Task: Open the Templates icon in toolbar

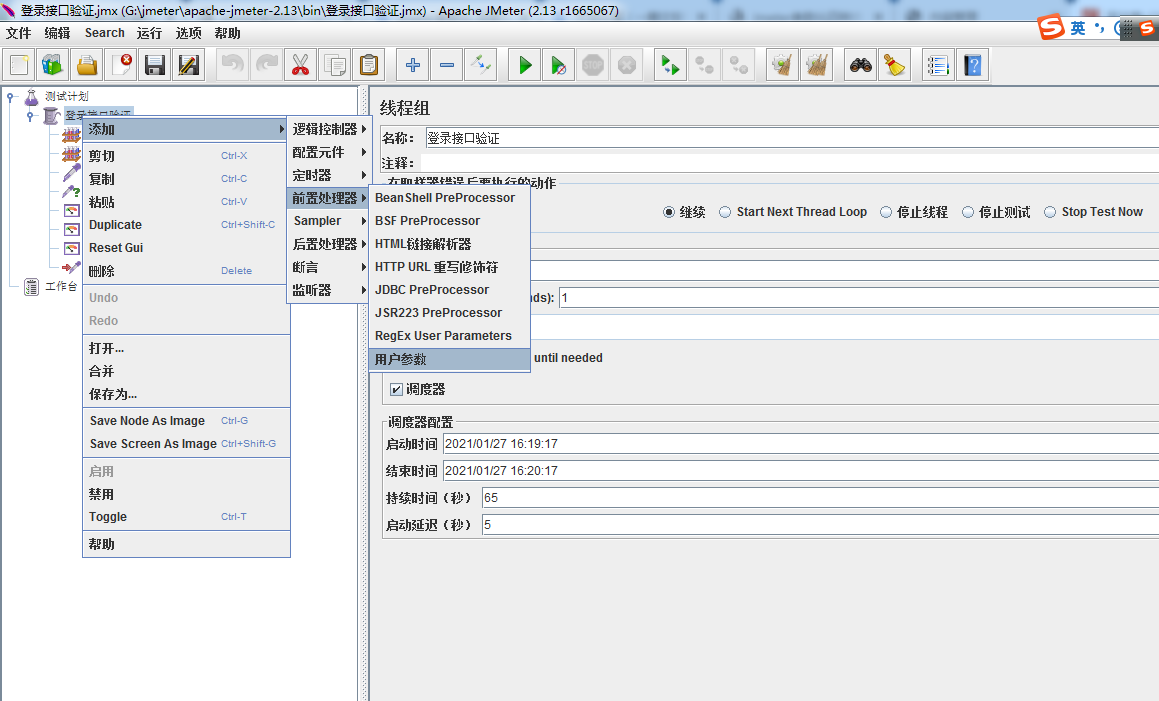Action: [53, 65]
